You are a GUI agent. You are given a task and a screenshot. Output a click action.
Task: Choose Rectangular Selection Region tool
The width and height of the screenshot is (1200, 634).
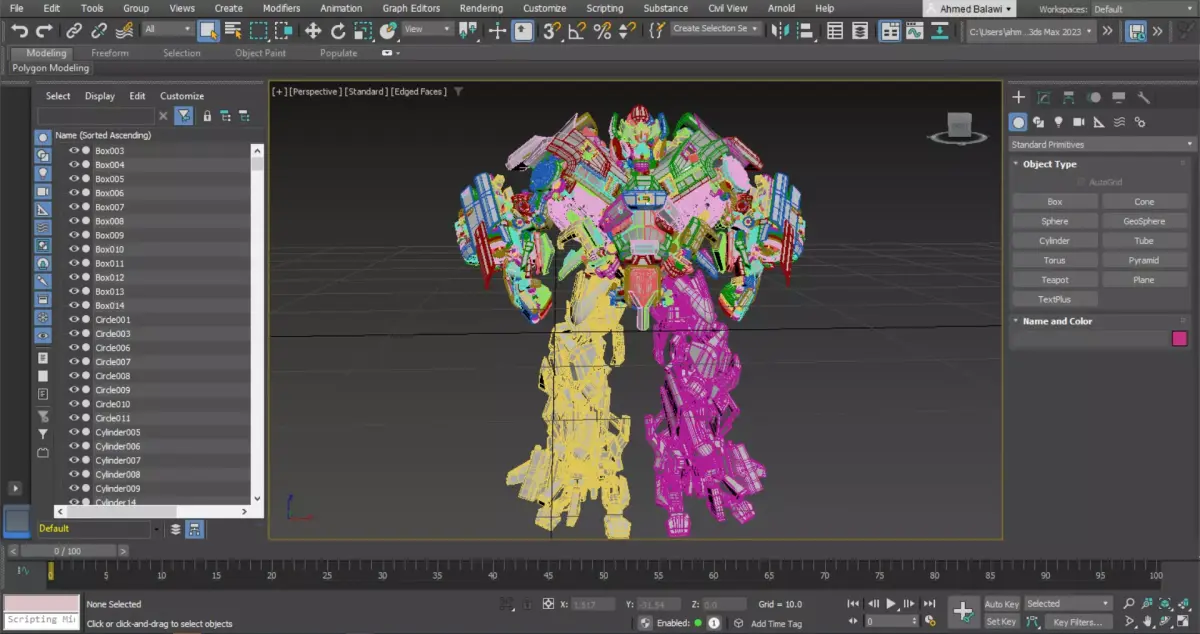tap(258, 30)
